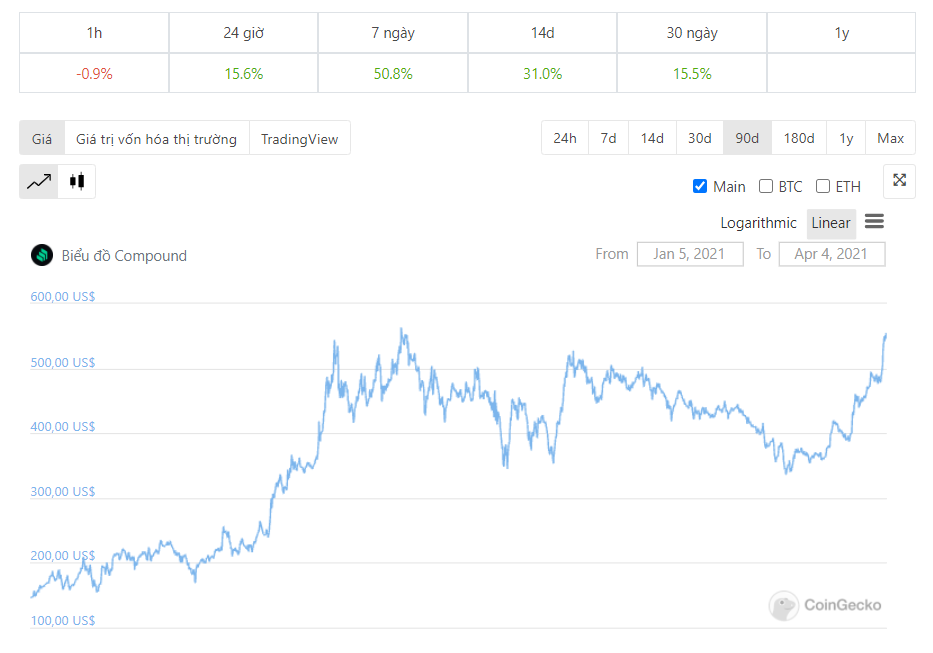The image size is (933, 653).
Task: Click the -0.9% 1h change value
Action: pos(94,74)
